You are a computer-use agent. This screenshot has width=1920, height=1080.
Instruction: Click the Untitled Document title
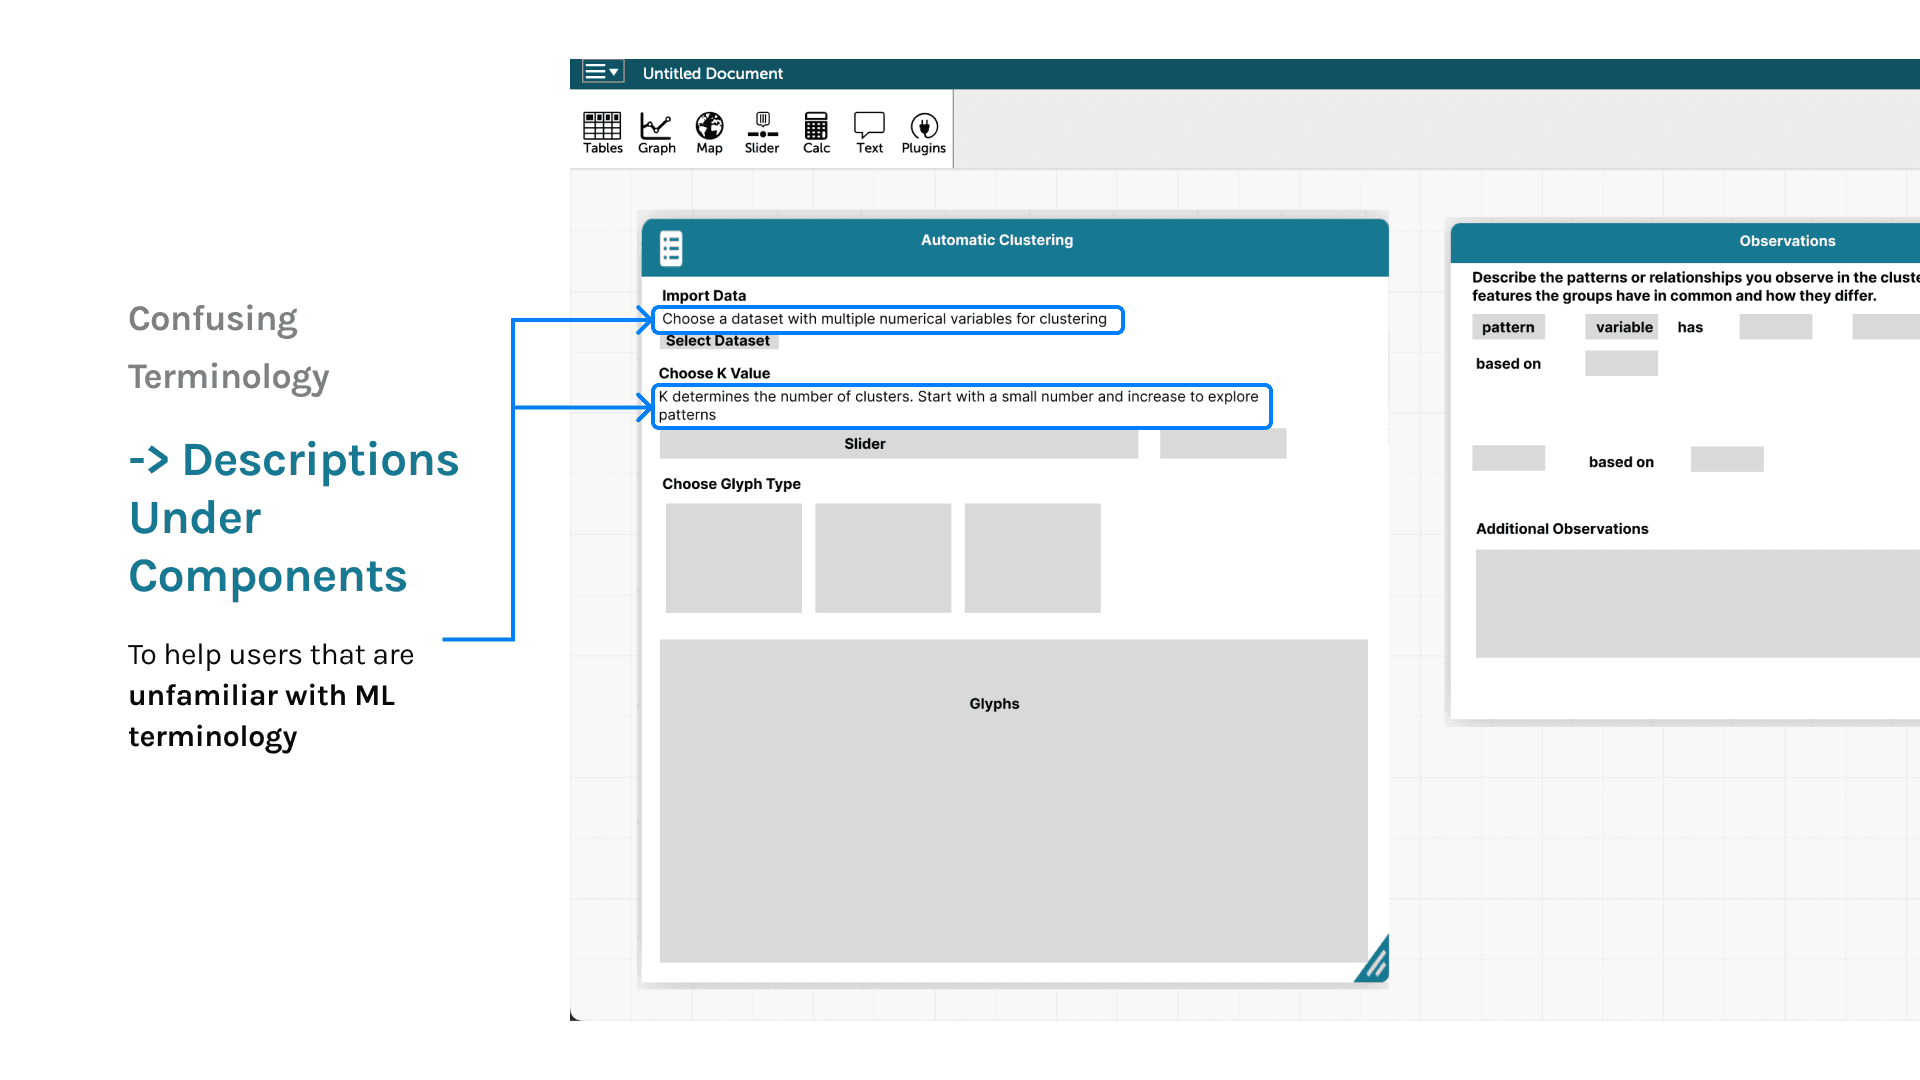(x=712, y=73)
